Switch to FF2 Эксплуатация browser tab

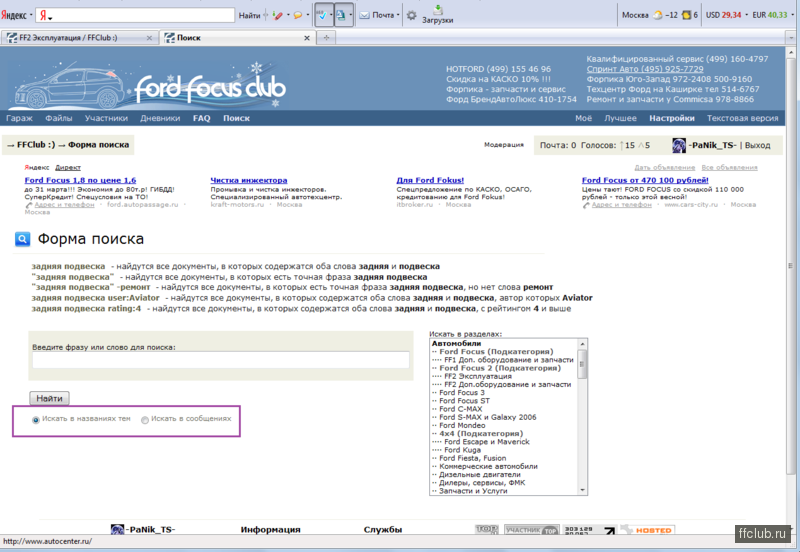click(x=80, y=38)
